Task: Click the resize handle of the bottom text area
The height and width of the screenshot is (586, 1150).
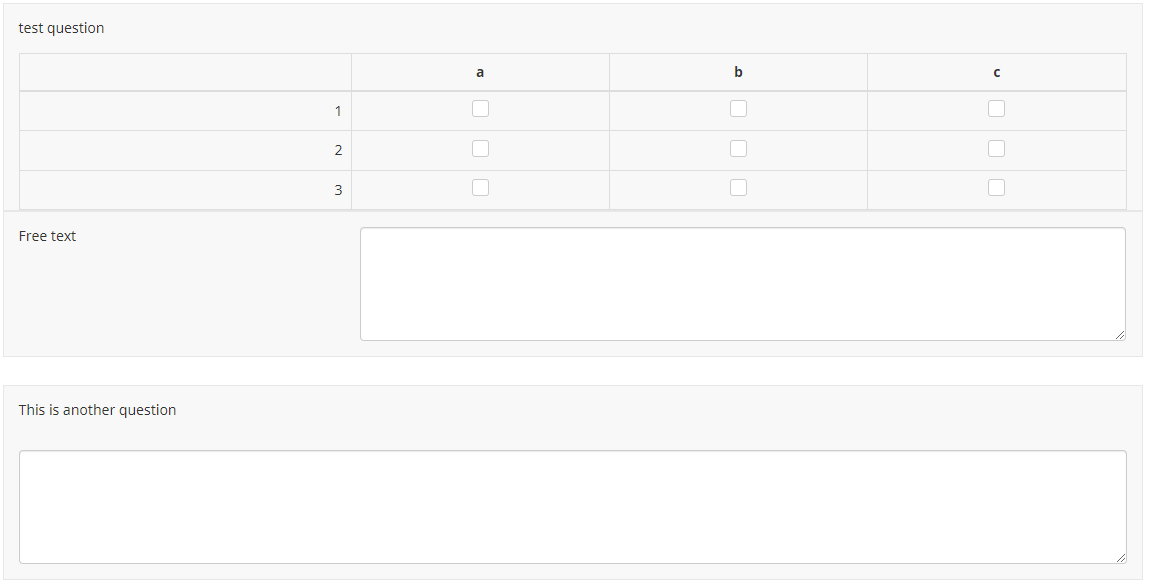Action: [x=1120, y=558]
